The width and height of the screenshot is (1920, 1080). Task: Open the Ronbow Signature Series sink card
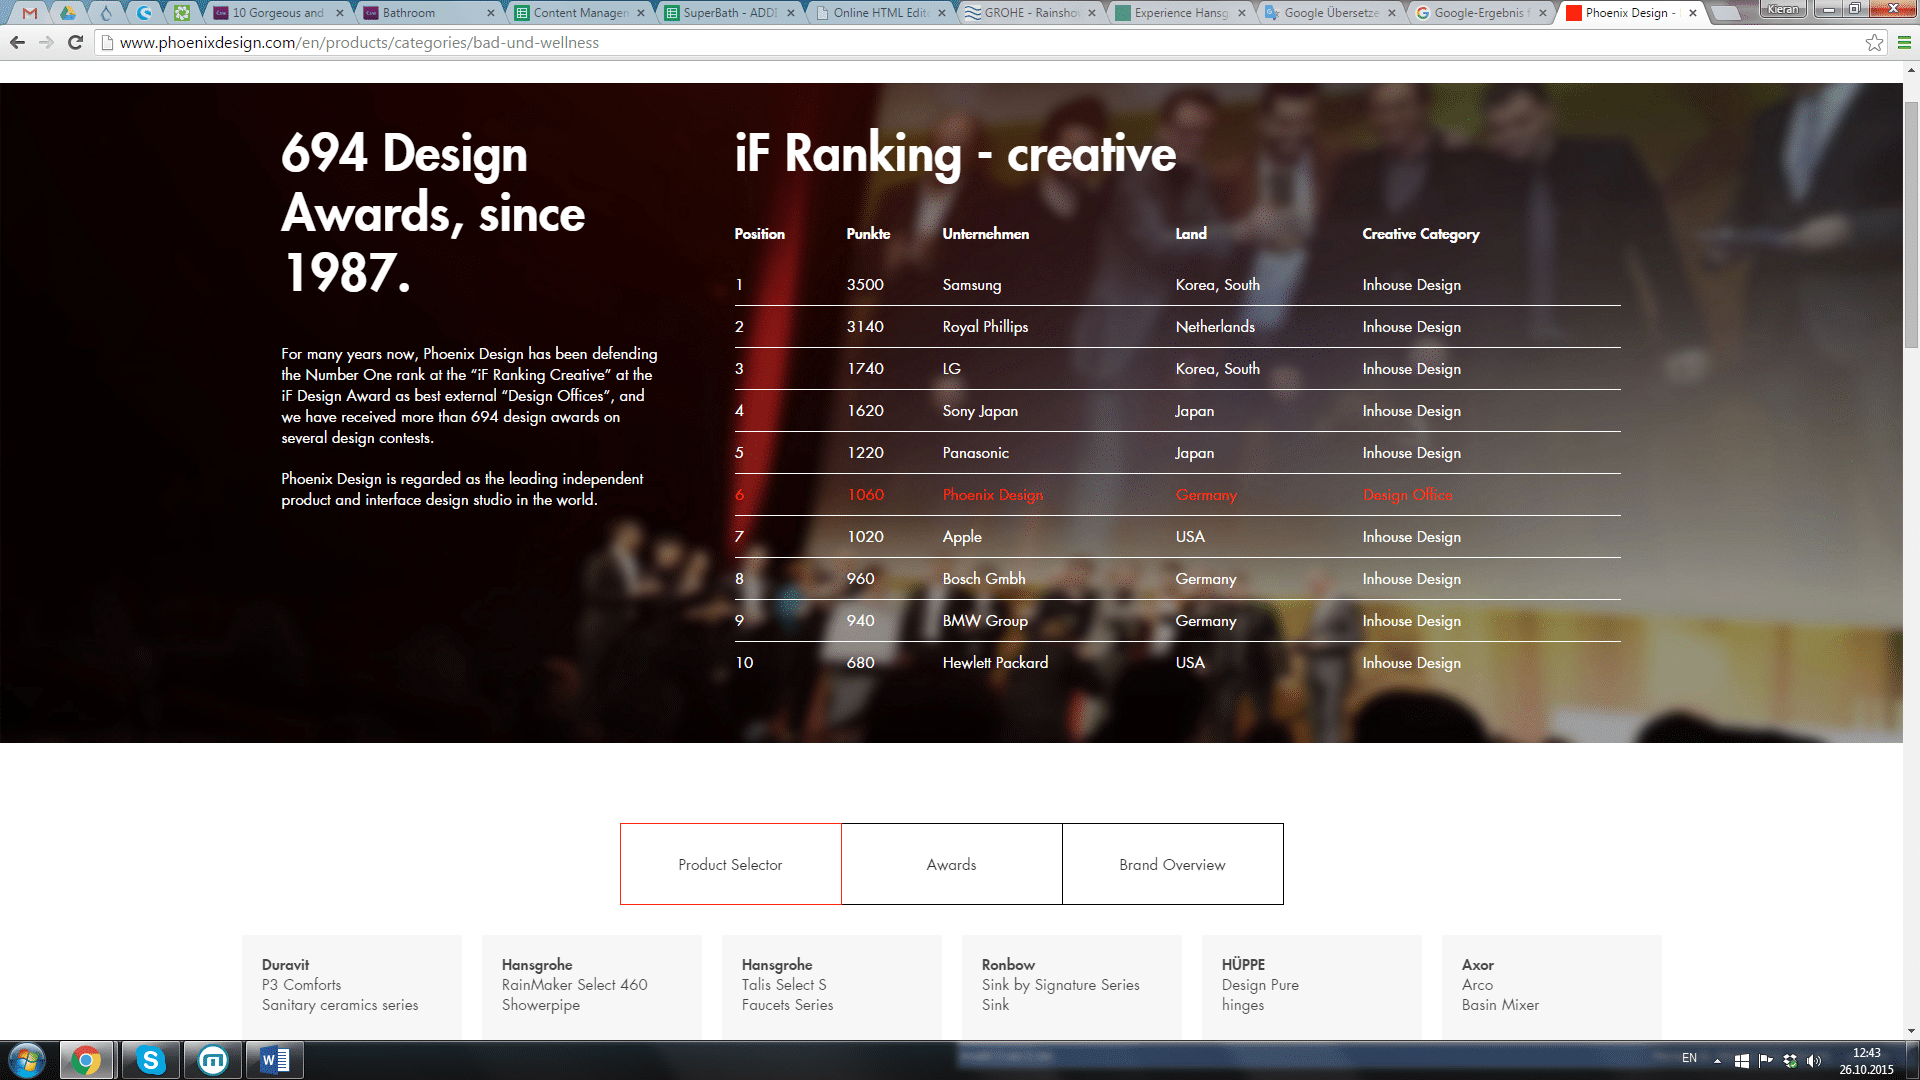click(1072, 987)
